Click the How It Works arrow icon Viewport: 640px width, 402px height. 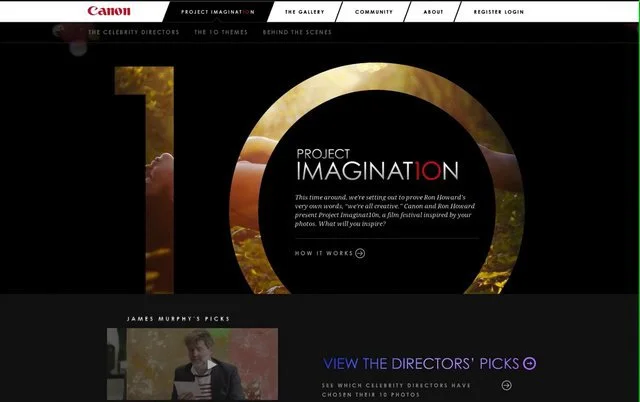click(360, 253)
